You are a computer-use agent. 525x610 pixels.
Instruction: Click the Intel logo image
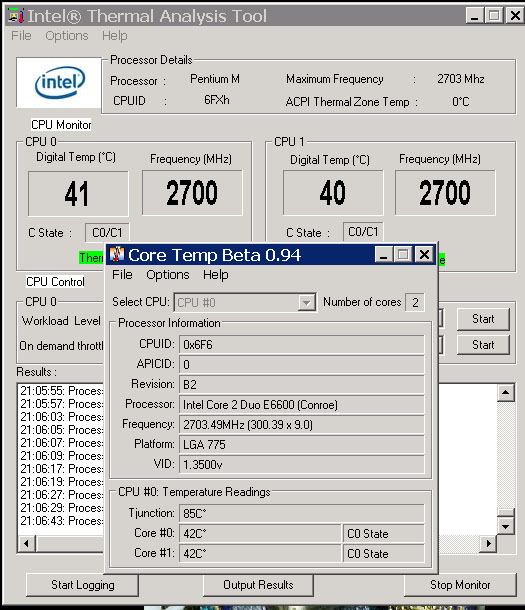click(59, 82)
